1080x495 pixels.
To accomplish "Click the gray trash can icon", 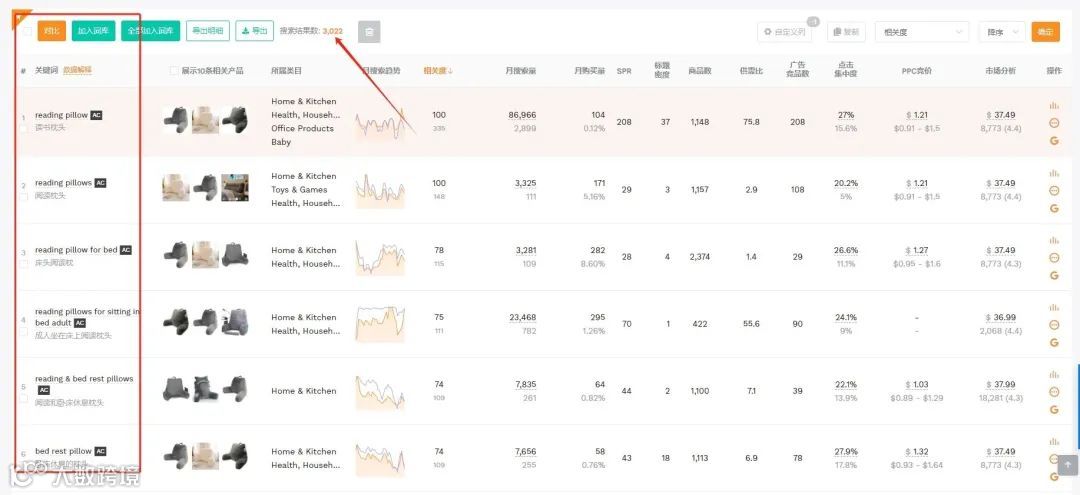I will pyautogui.click(x=369, y=32).
